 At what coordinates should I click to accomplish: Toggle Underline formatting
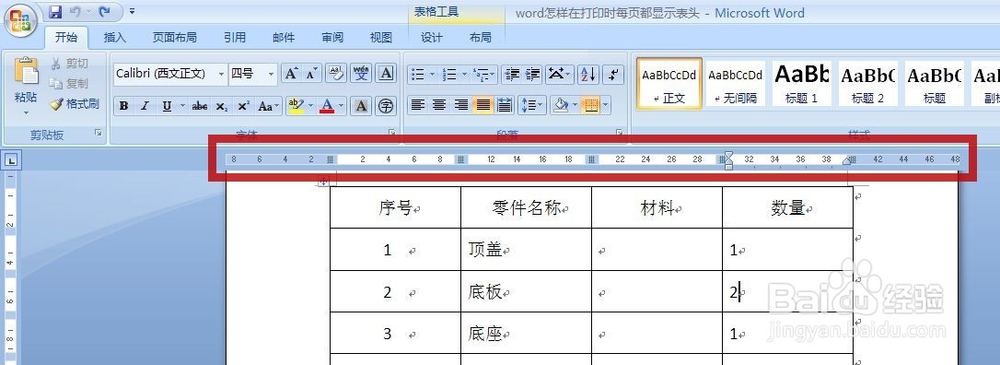[x=166, y=106]
